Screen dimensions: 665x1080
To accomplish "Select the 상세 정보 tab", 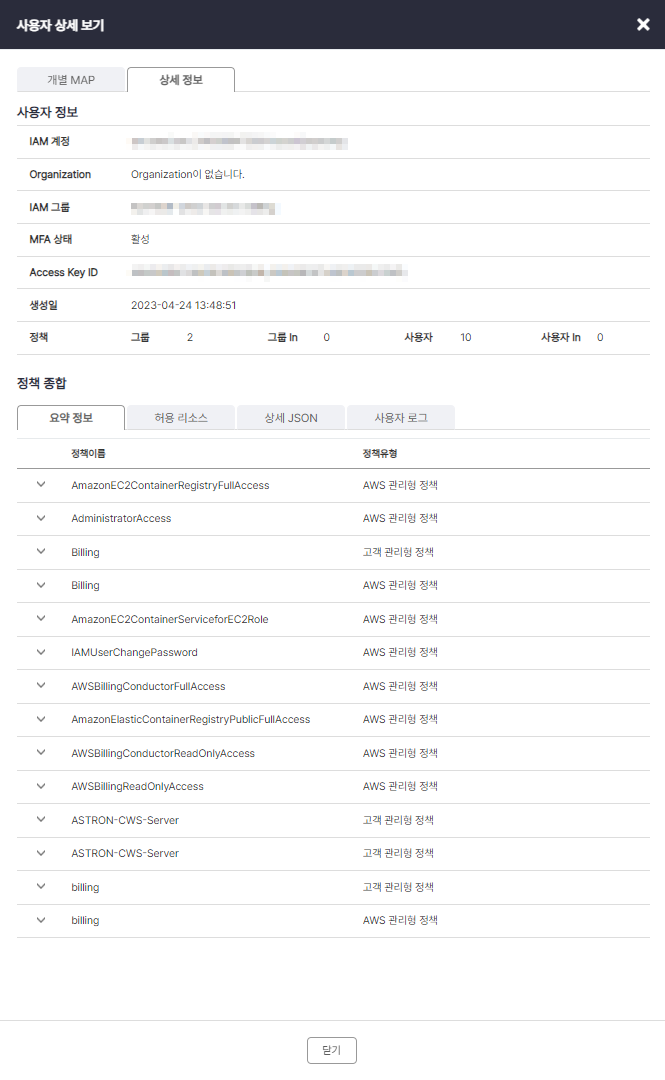I will point(181,79).
